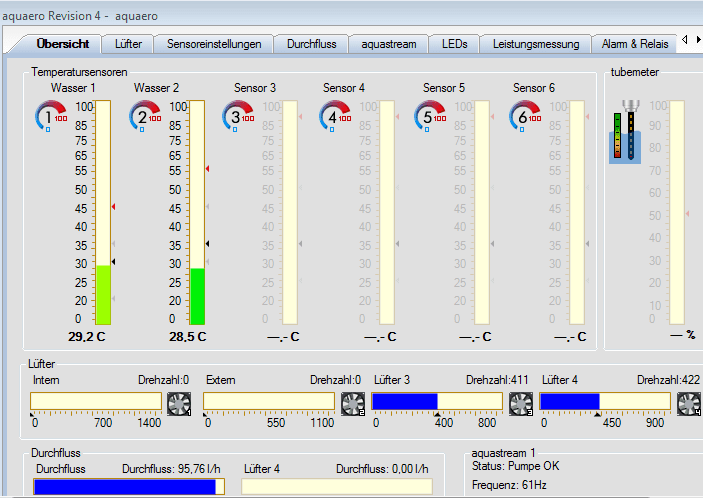Click the Drehzahl:411 value
Viewport: 703px width, 498px height.
pyautogui.click(x=497, y=380)
